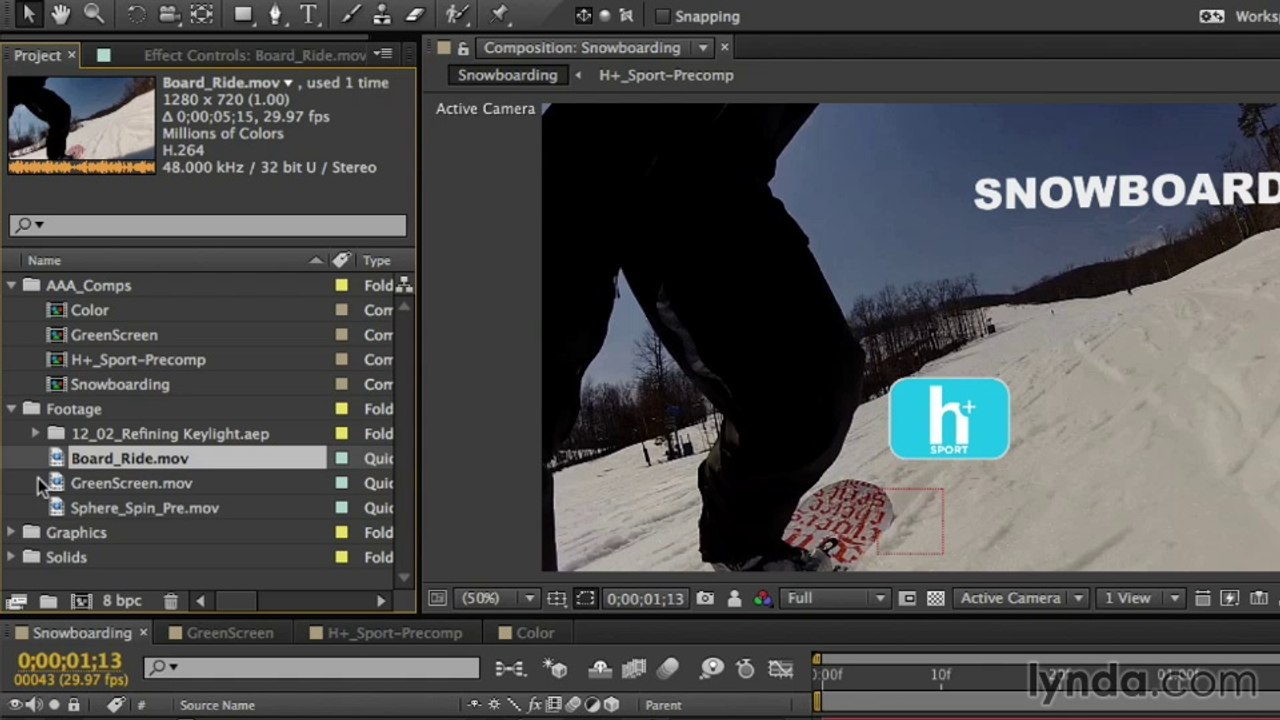
Task: Delete selected item with trash icon
Action: click(171, 601)
